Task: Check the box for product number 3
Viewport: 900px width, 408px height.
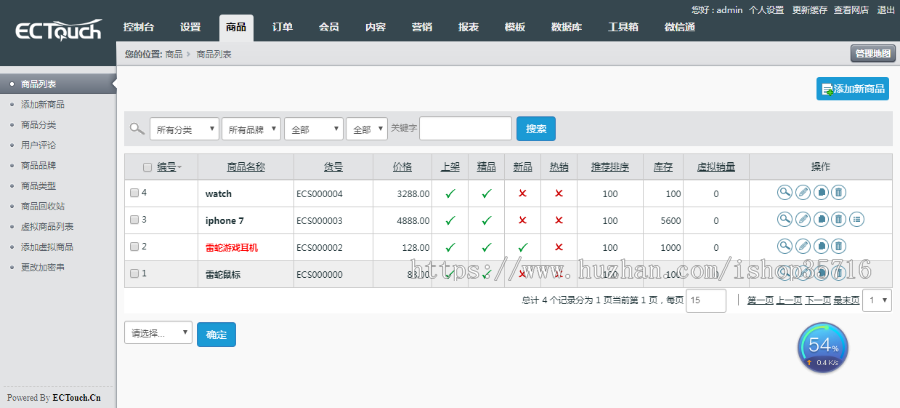Action: click(134, 219)
